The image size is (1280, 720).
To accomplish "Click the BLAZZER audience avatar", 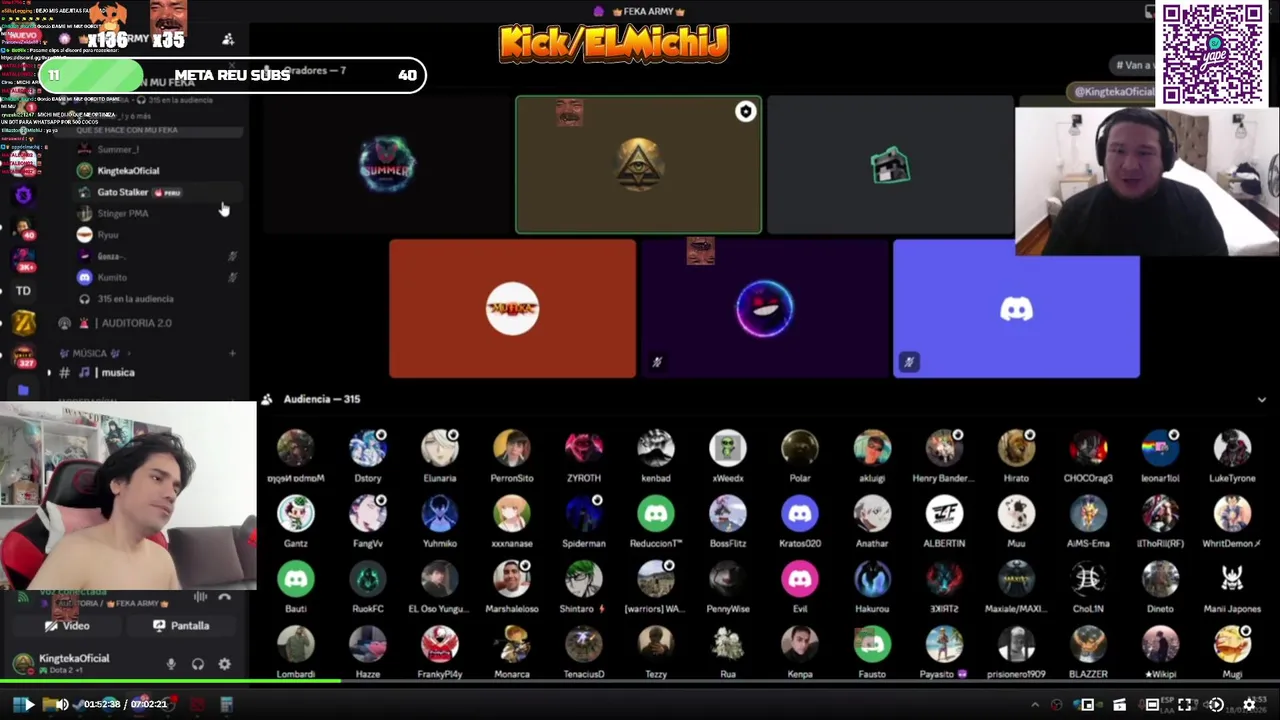I will 1088,645.
